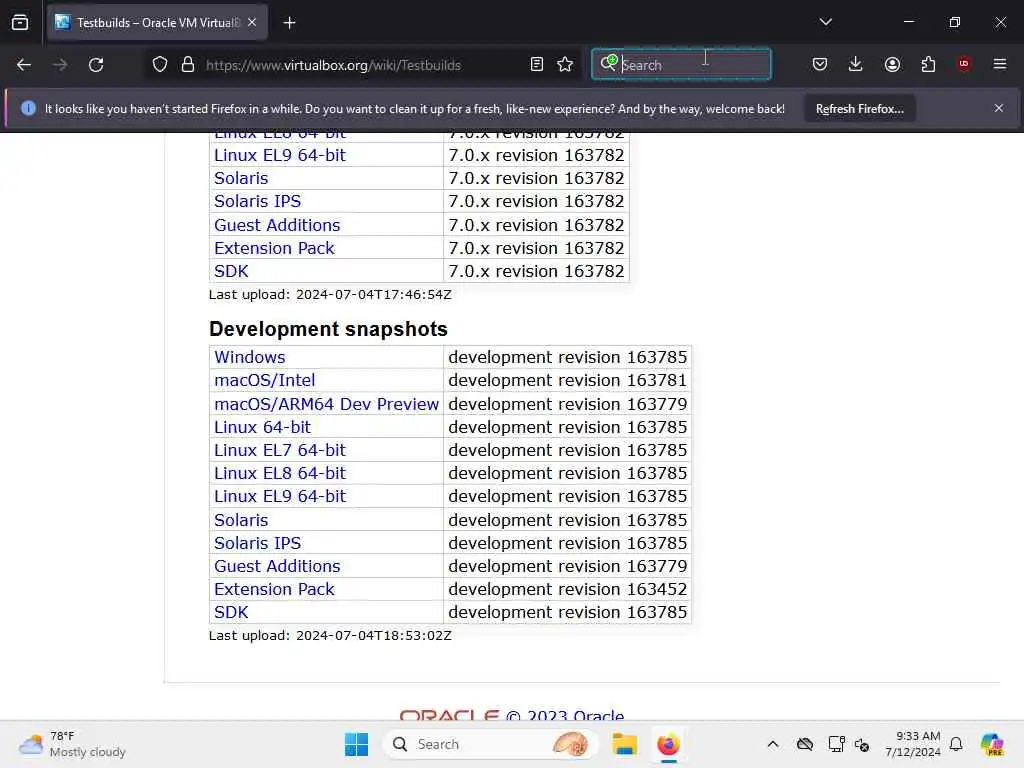Viewport: 1024px width, 768px height.
Task: Open the Solaris IPS 7.0.x link
Action: tap(257, 201)
